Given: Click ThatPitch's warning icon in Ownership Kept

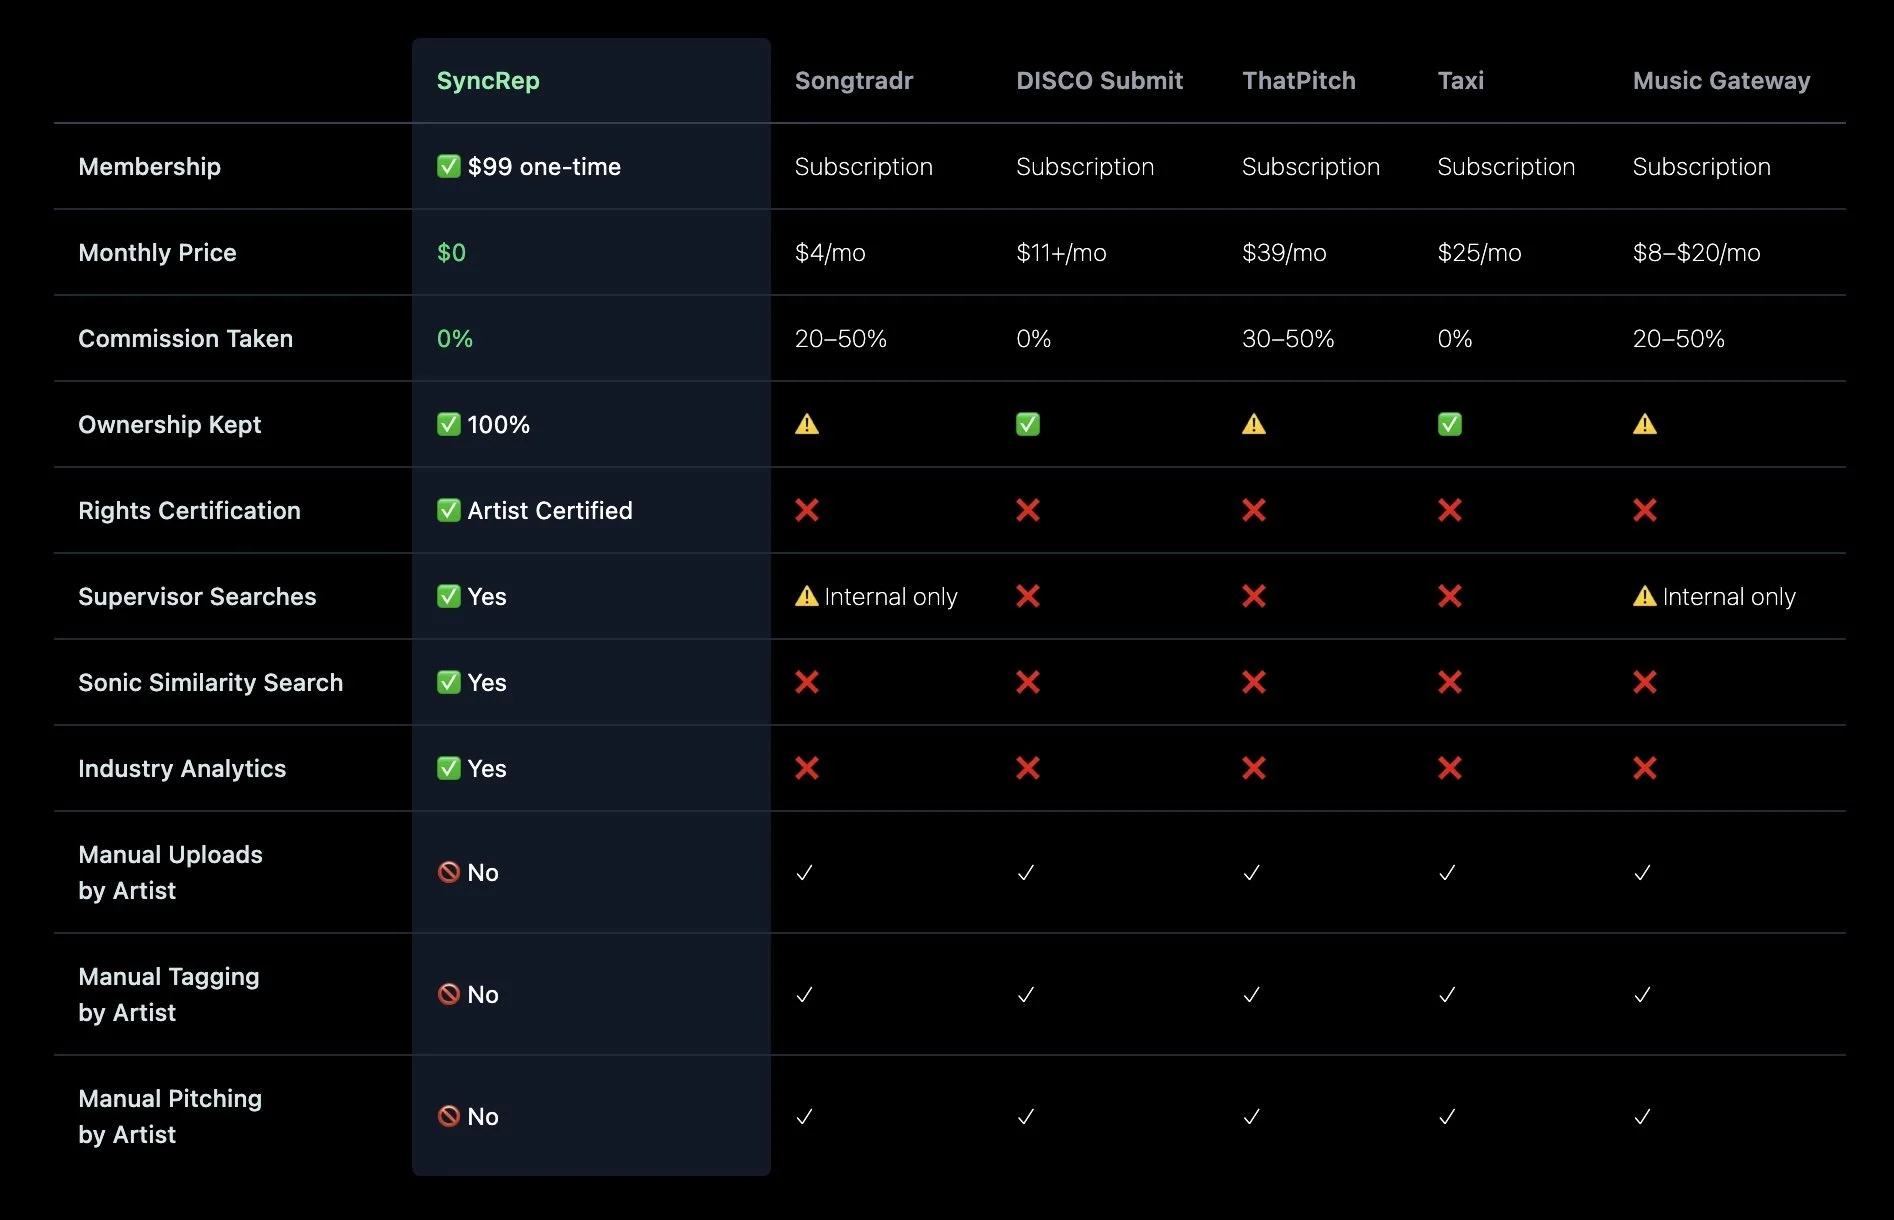Looking at the screenshot, I should (1254, 424).
